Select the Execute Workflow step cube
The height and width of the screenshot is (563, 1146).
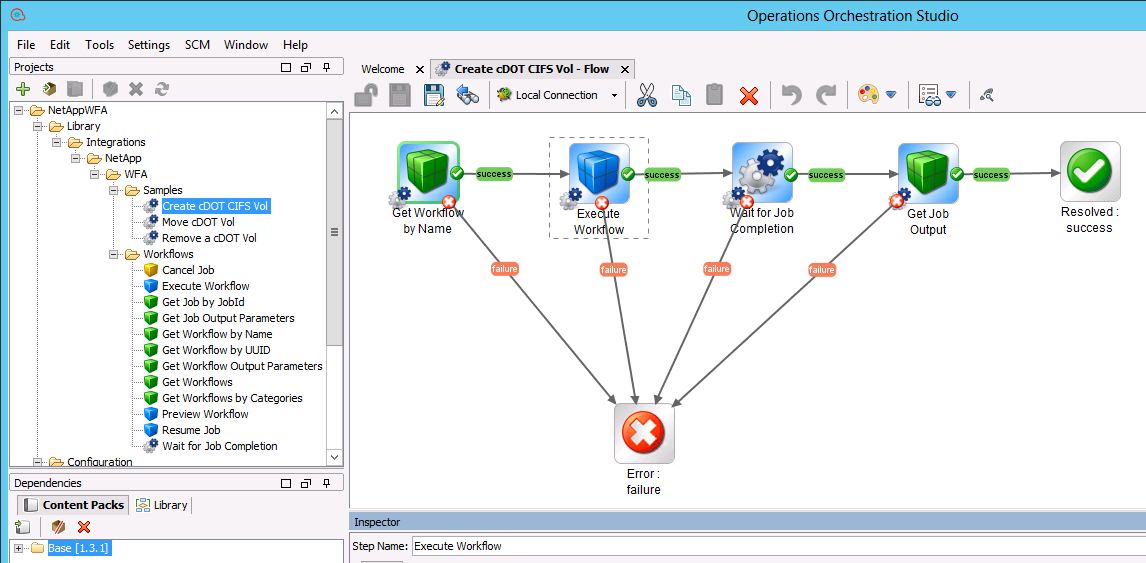[x=599, y=173]
